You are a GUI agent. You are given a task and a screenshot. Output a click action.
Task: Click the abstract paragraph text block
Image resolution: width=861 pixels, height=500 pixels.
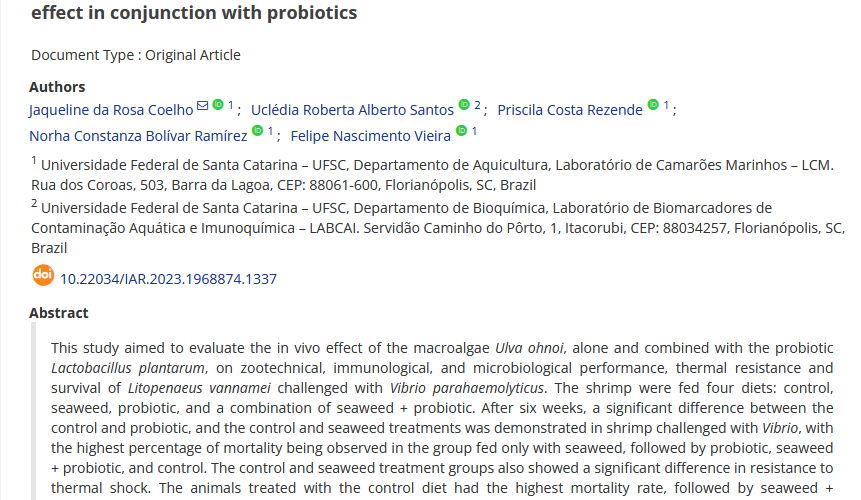[441, 417]
